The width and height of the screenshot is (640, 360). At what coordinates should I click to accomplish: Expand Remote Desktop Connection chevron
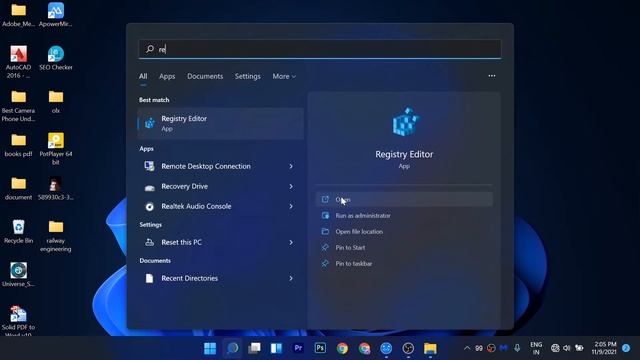(x=291, y=166)
